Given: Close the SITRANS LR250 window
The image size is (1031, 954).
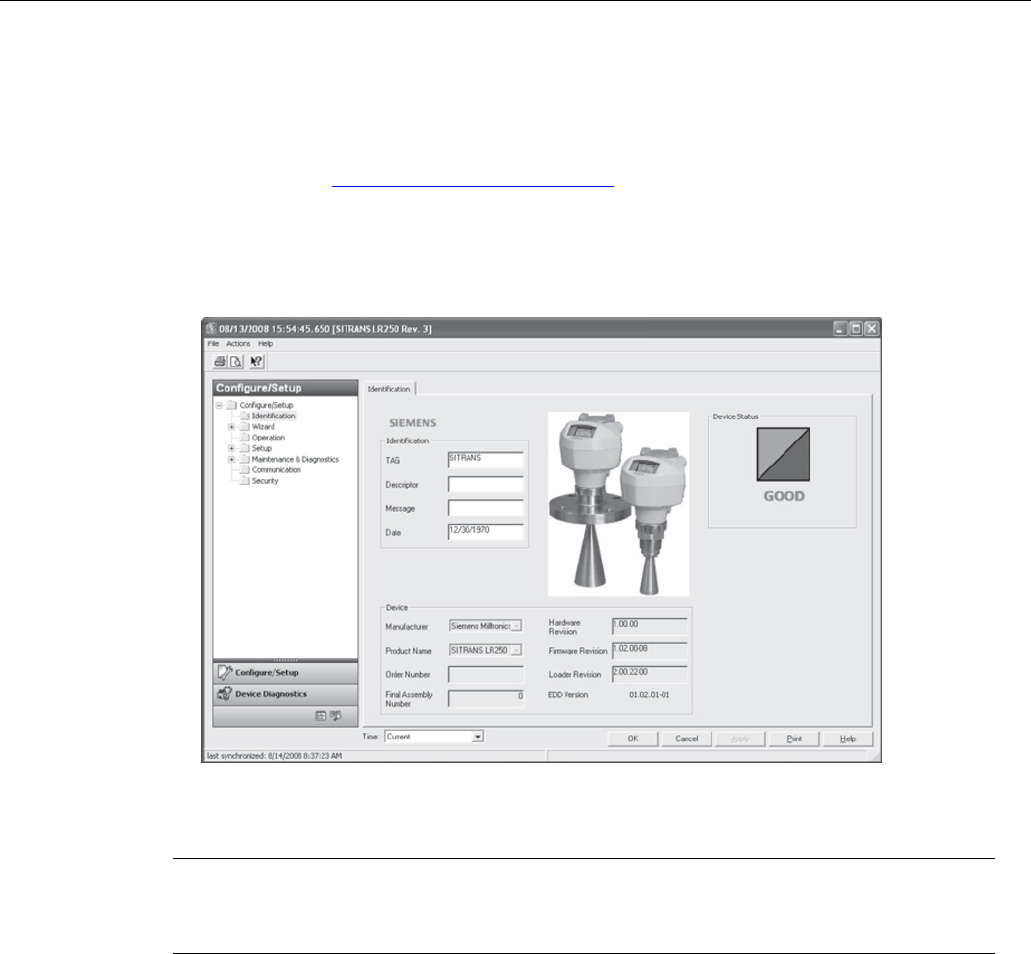Looking at the screenshot, I should point(871,329).
